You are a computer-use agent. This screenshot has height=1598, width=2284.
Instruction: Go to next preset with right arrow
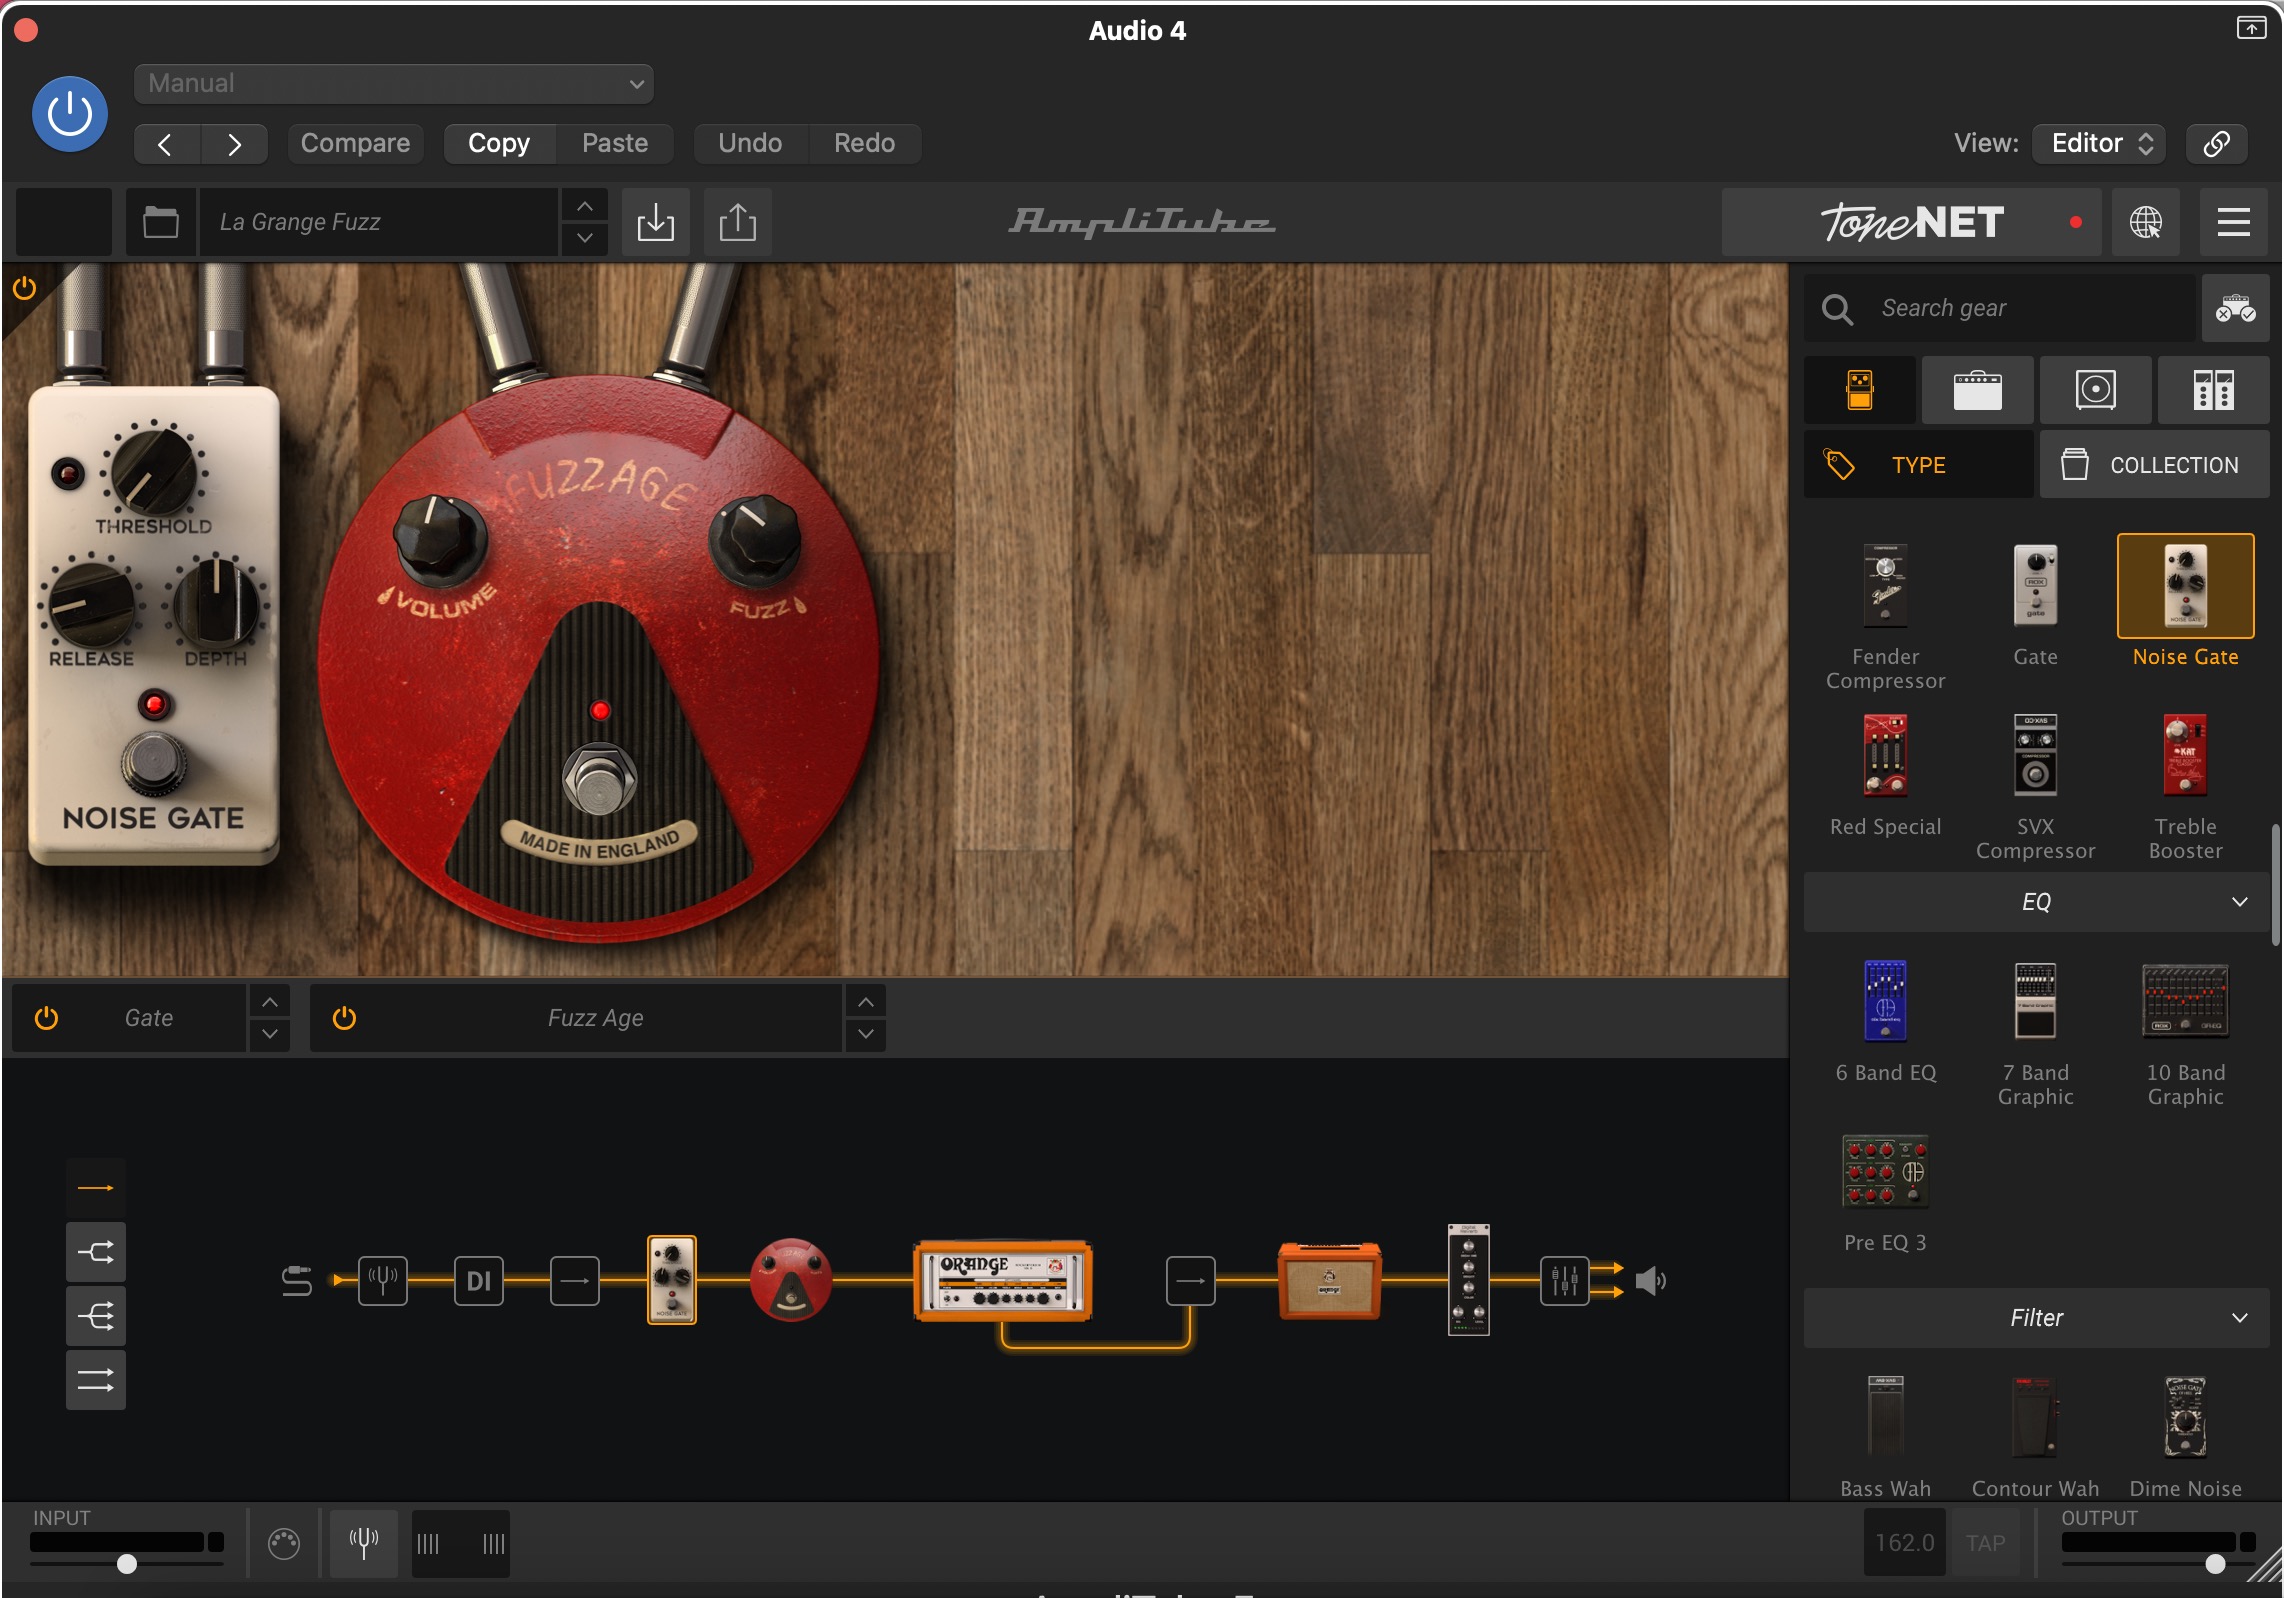pos(234,144)
